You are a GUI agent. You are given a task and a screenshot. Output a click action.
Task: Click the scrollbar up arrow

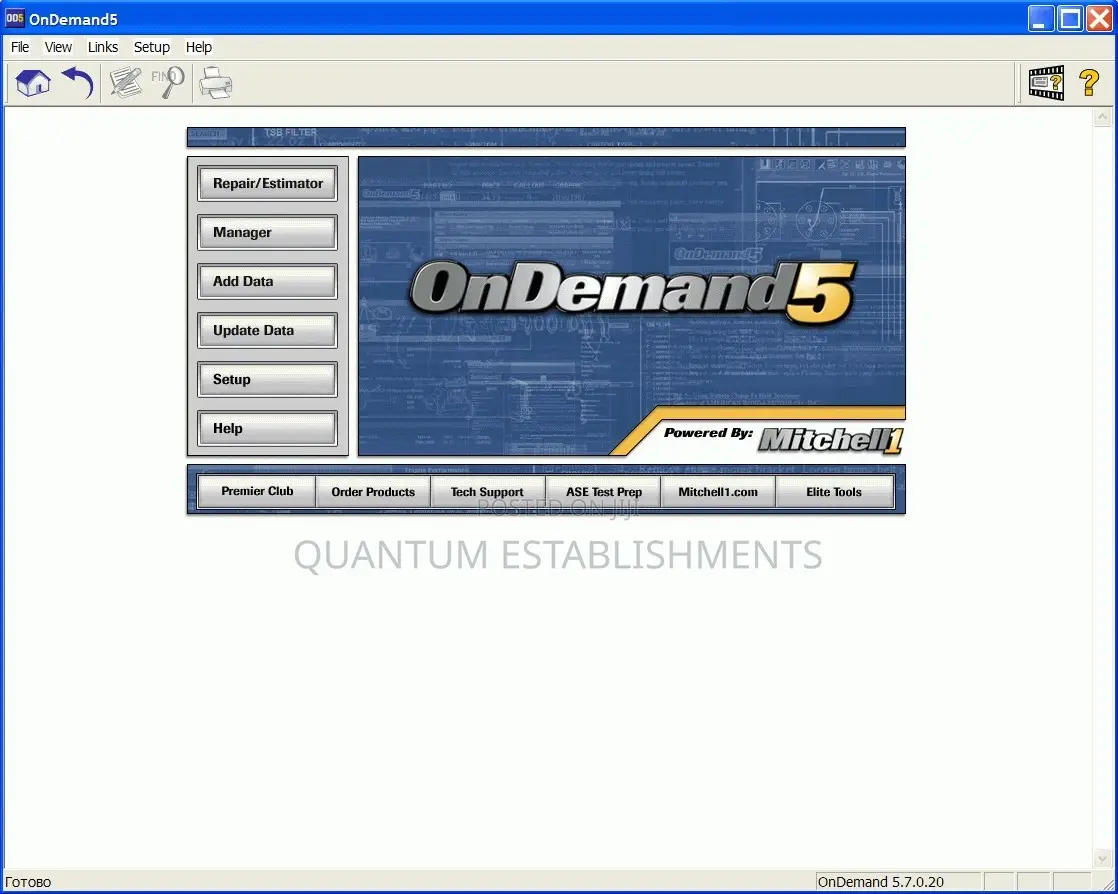pos(1102,117)
